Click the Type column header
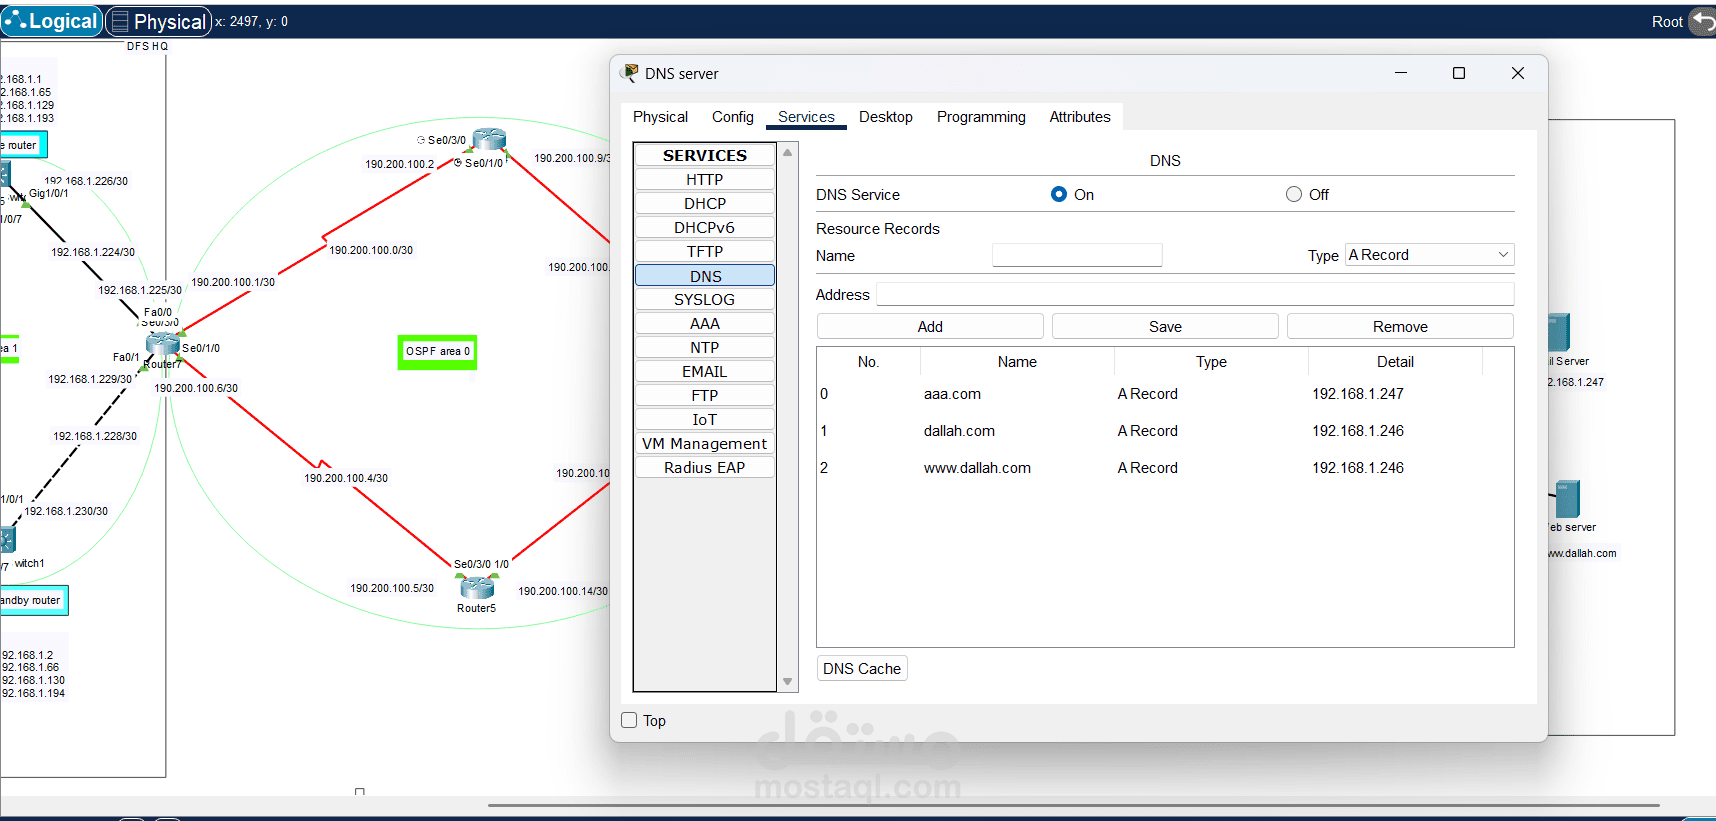 1211,362
